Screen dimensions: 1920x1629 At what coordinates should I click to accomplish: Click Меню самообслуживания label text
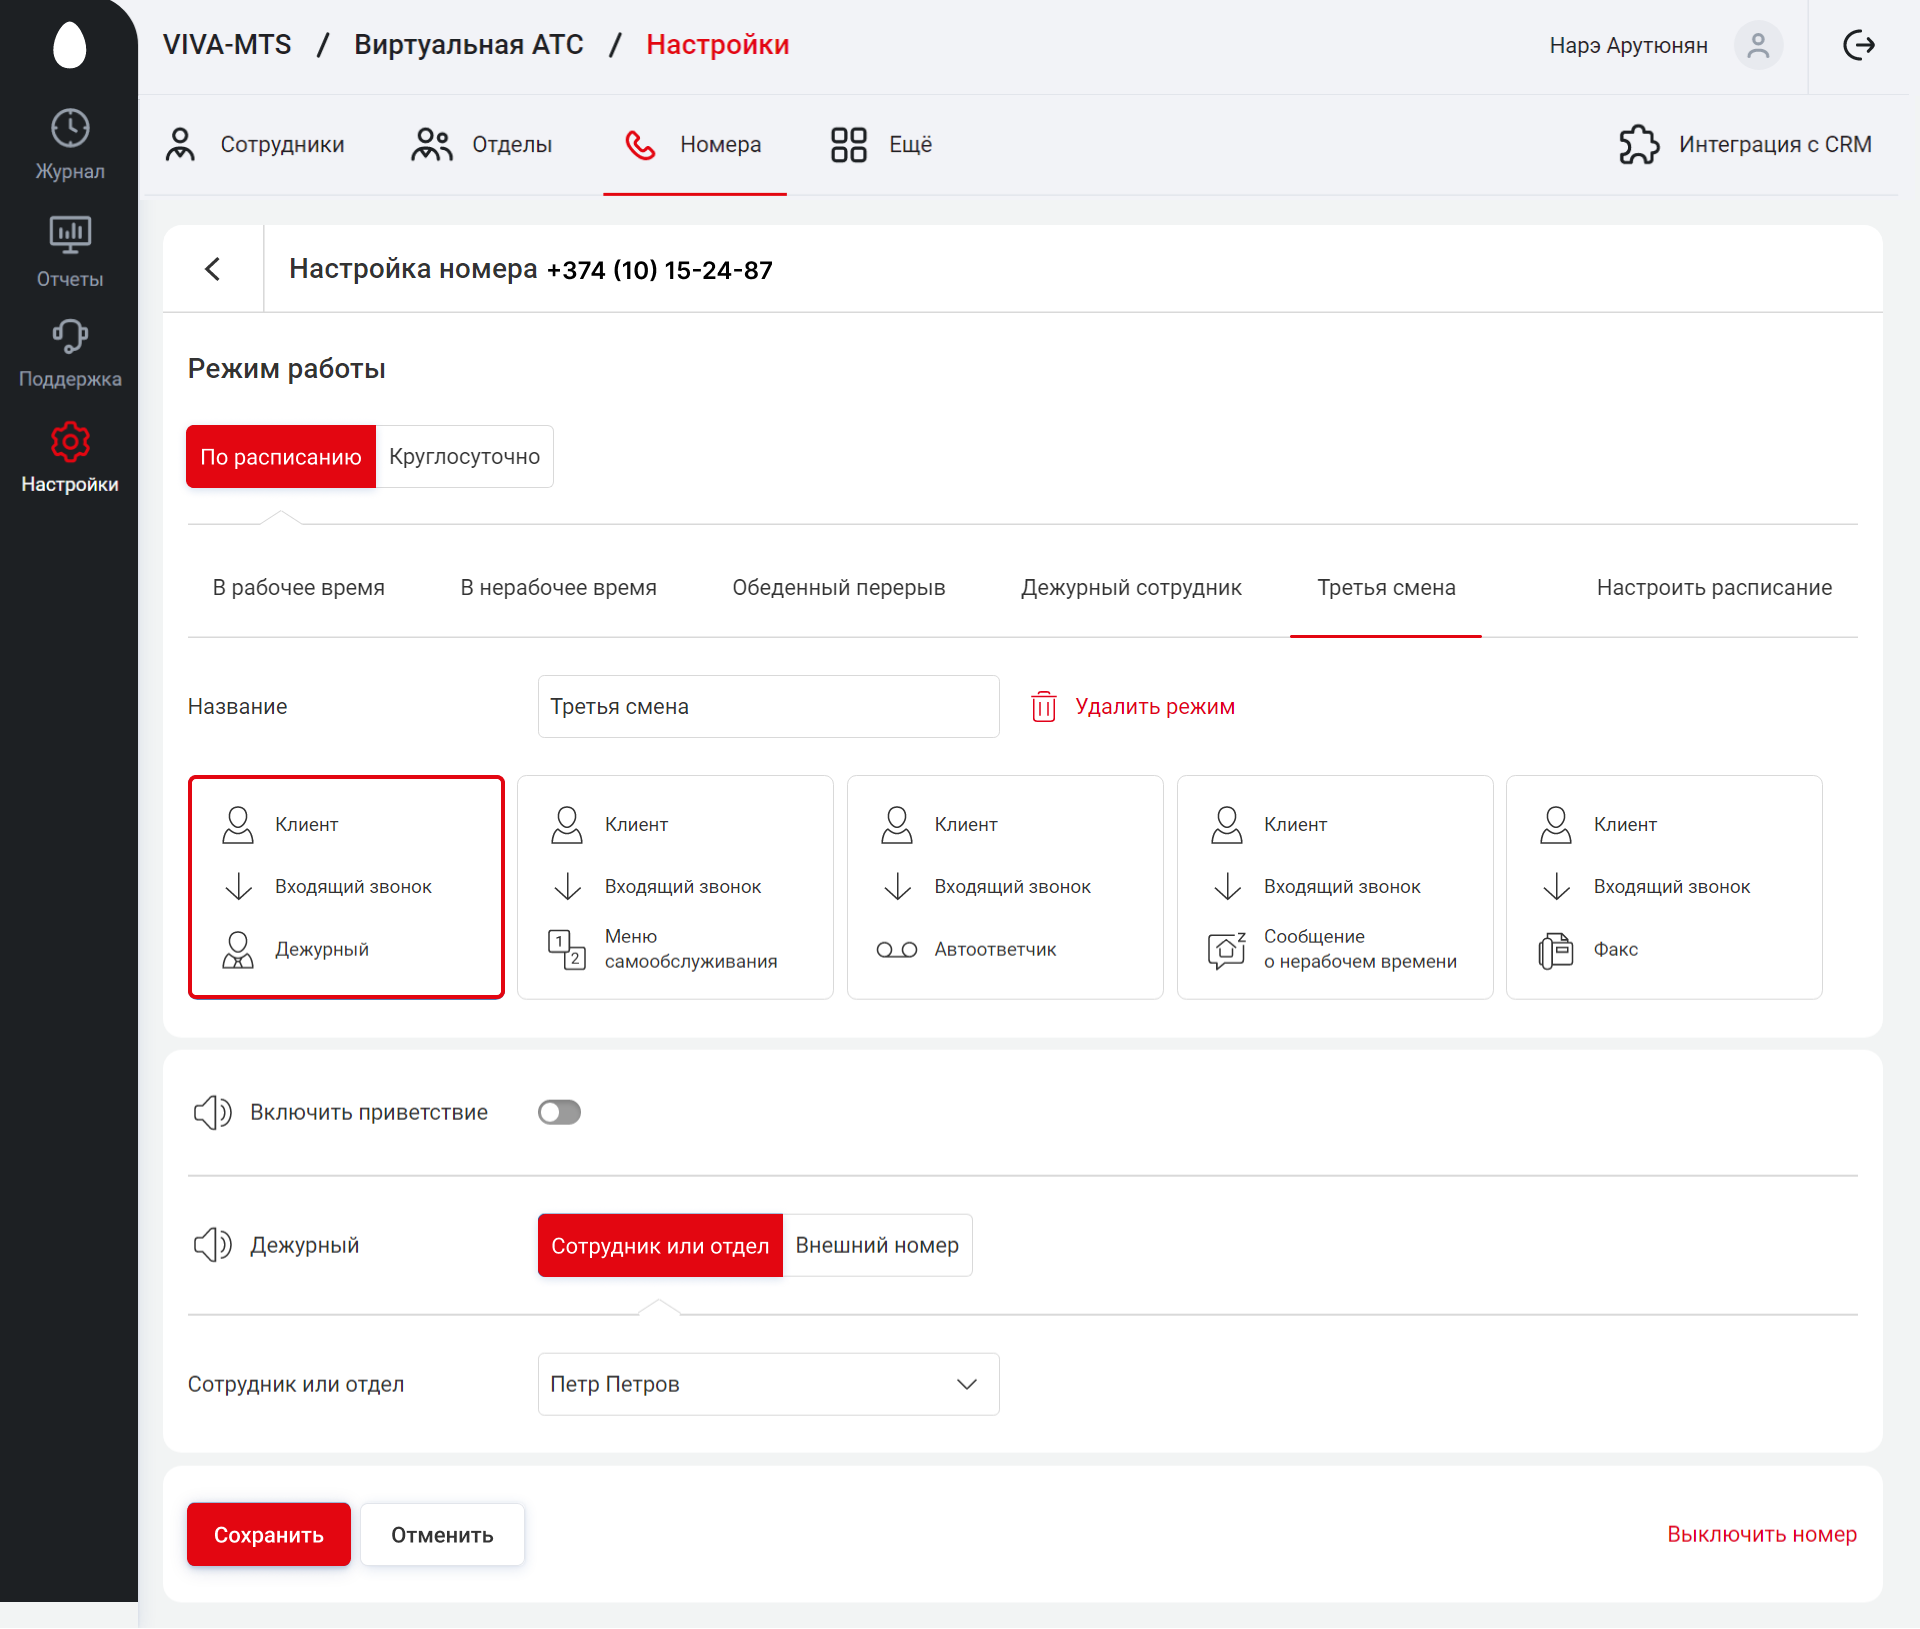click(x=690, y=949)
